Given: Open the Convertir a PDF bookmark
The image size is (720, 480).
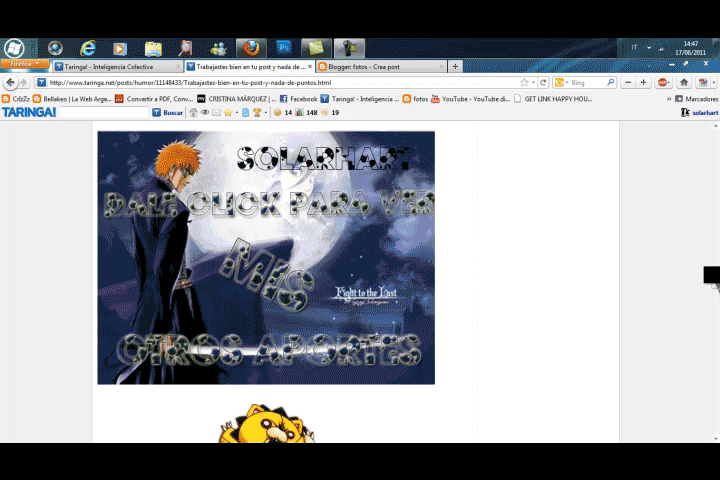Looking at the screenshot, I should [154, 99].
